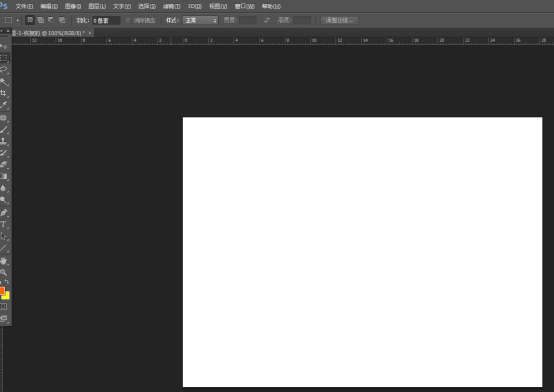Click the orange foreground color swatch
Viewport: 554px width, 392px height.
point(2,291)
